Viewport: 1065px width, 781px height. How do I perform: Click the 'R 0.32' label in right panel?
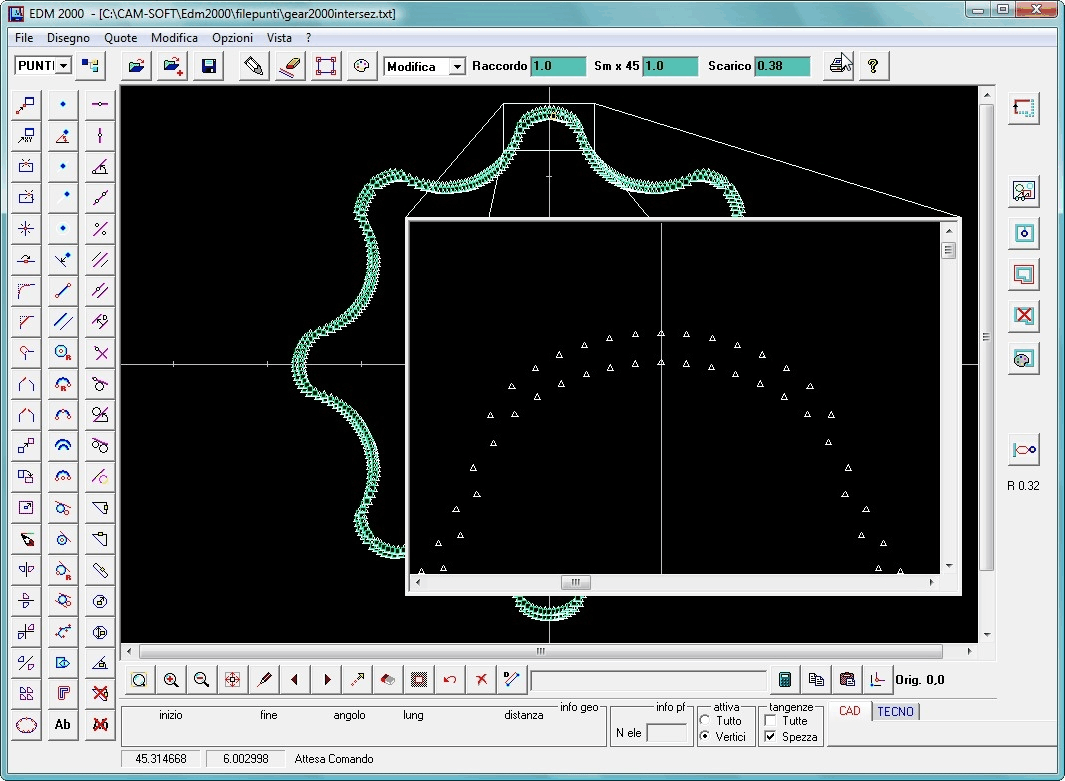click(x=1023, y=486)
